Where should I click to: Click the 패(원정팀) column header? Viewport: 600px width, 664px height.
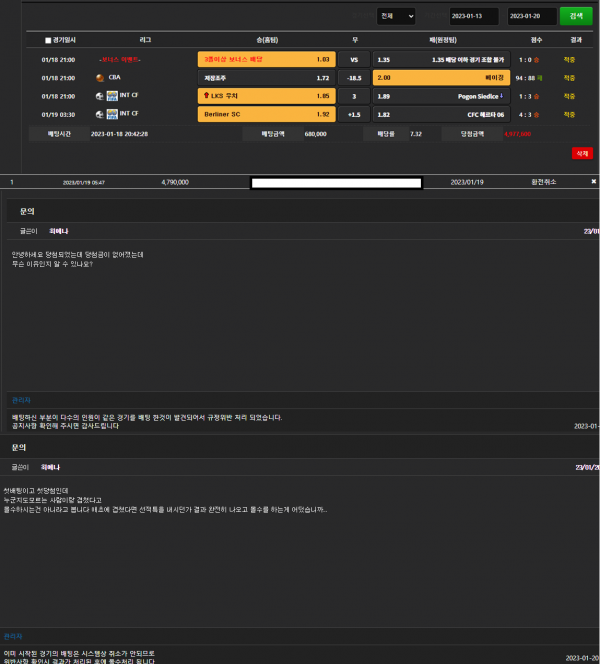[443, 40]
